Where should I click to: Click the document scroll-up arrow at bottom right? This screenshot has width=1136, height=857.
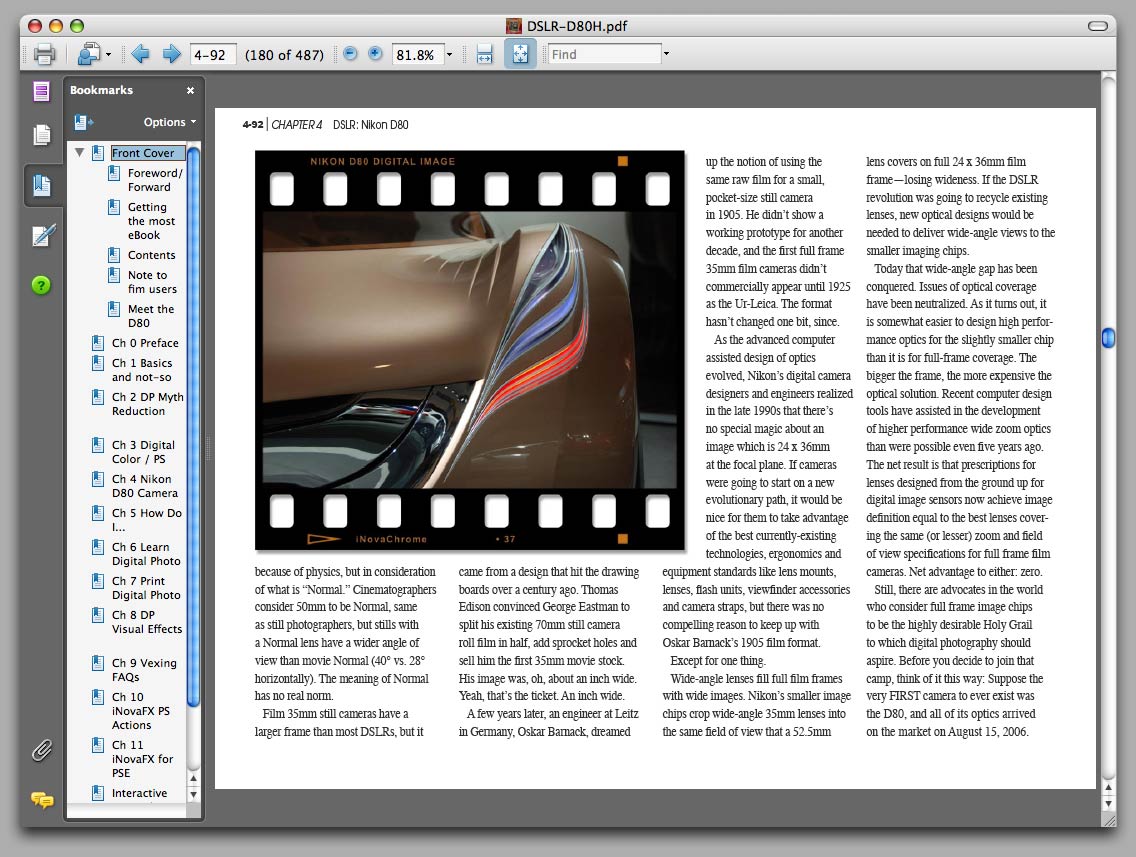pos(1108,787)
